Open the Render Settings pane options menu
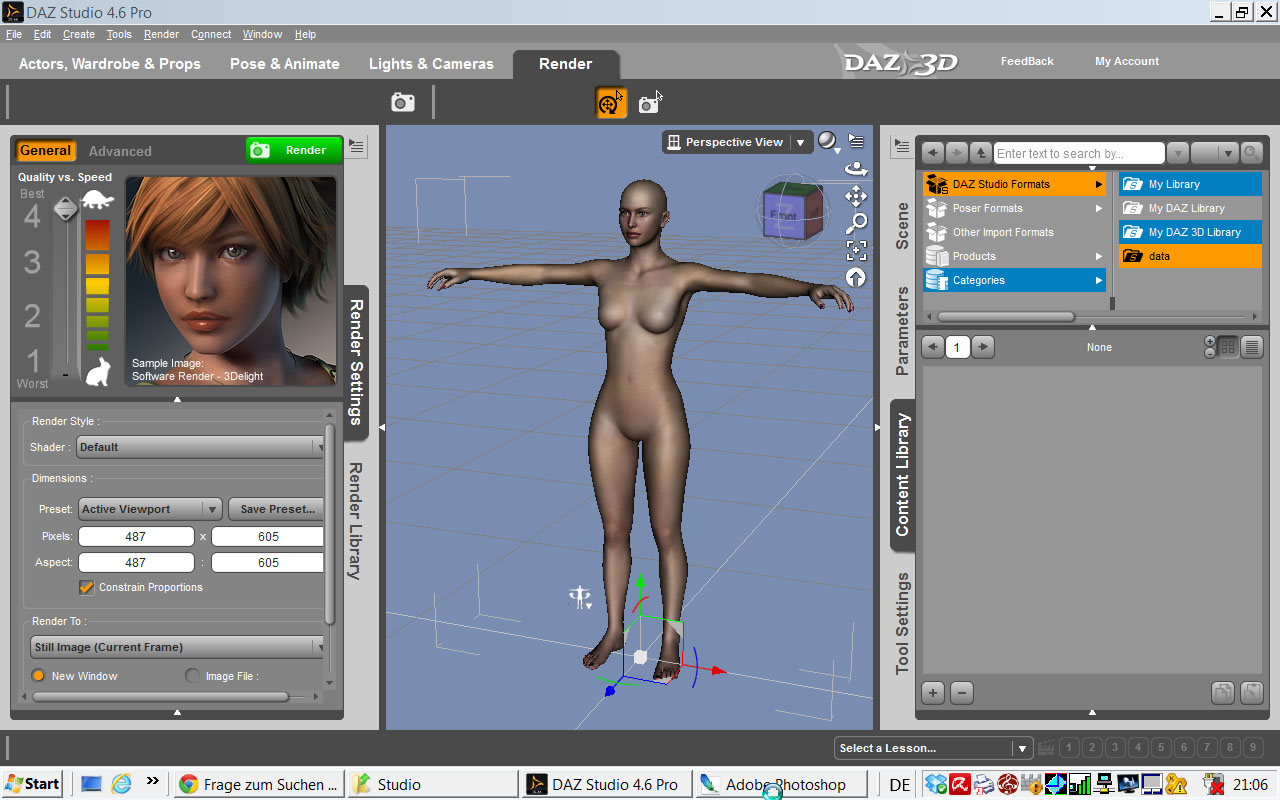 [x=357, y=147]
